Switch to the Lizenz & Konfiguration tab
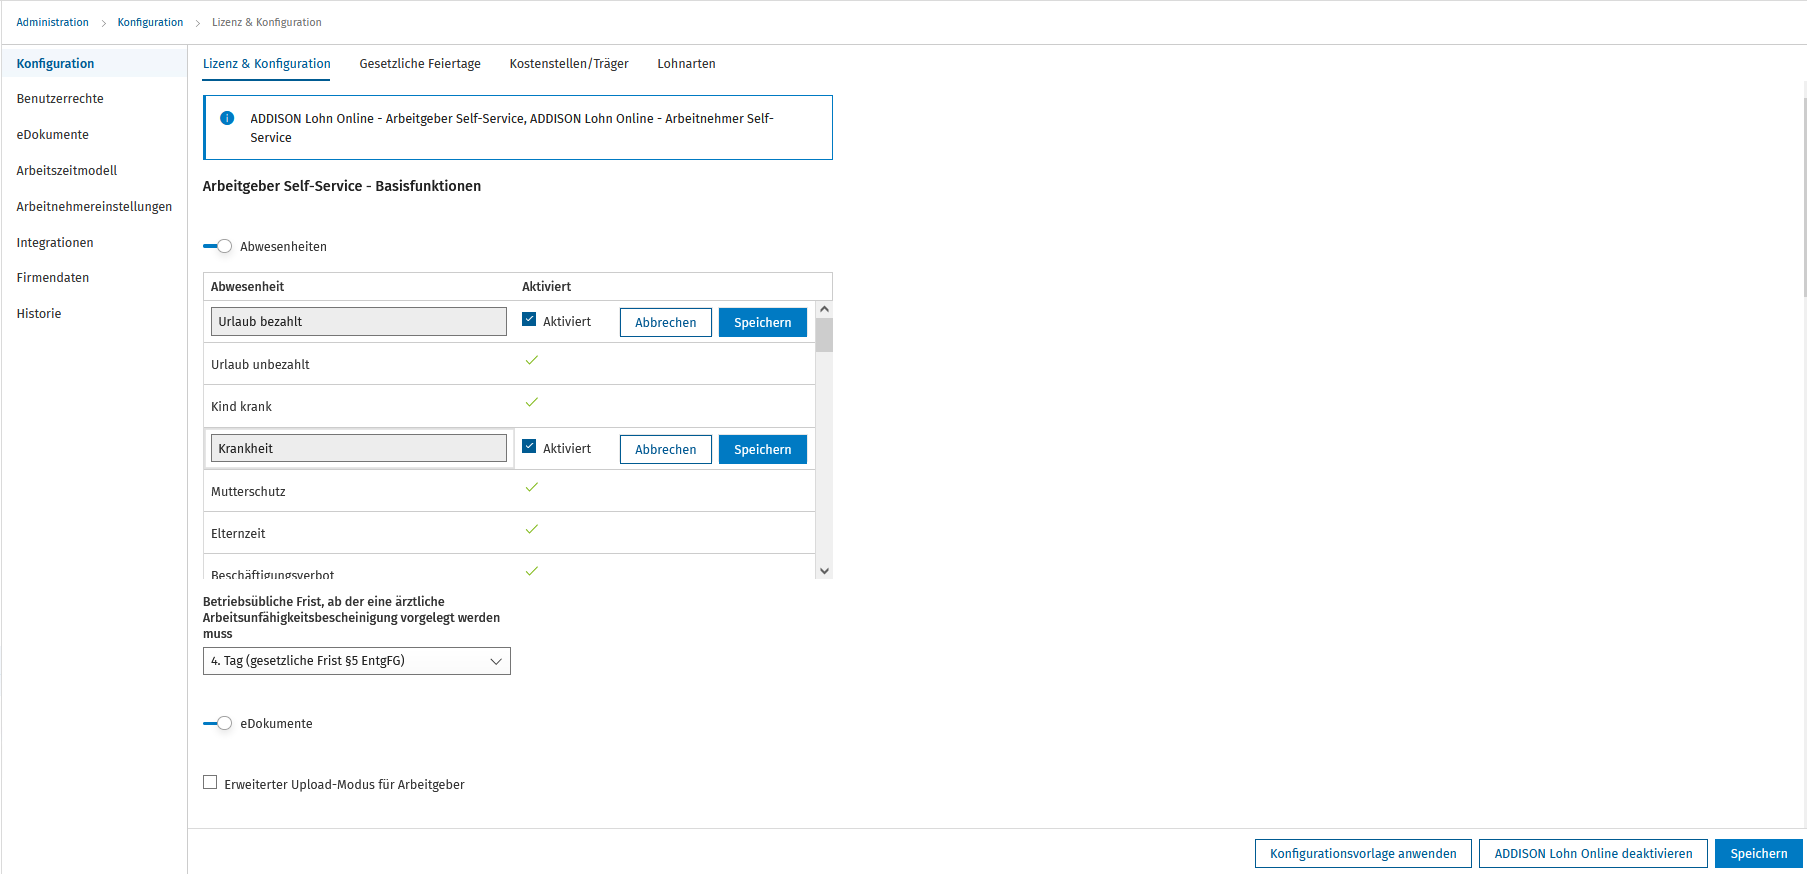Viewport: 1807px width, 874px height. click(x=267, y=64)
